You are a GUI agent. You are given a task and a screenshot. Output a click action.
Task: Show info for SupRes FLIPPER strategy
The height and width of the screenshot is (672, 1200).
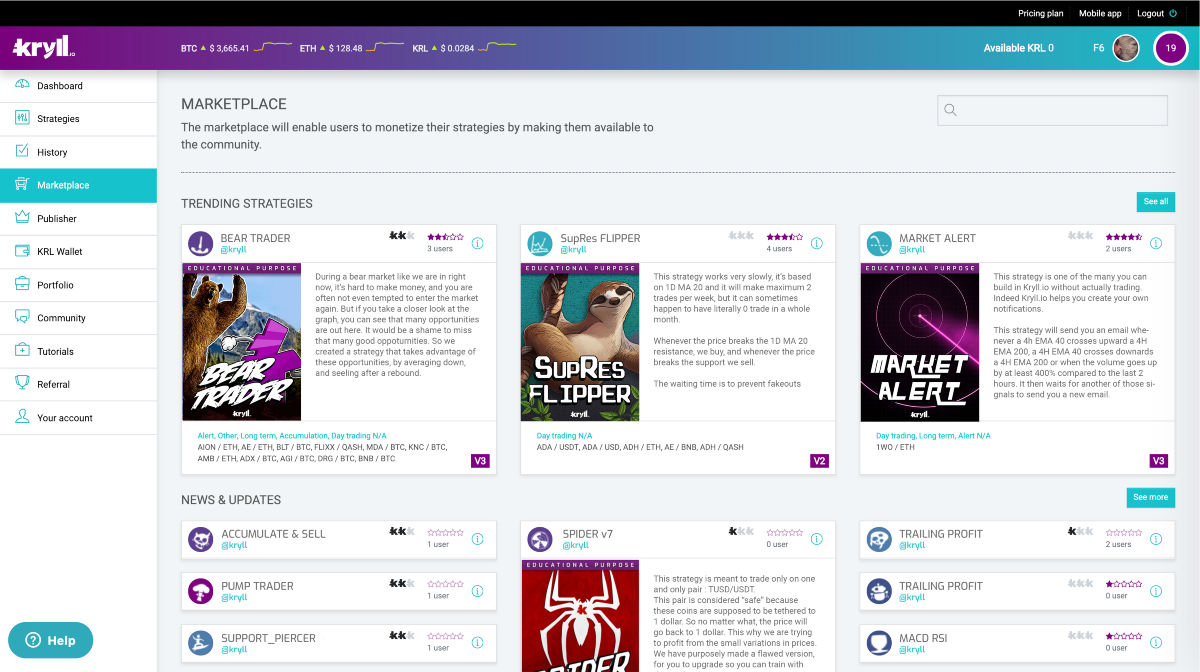click(x=817, y=243)
